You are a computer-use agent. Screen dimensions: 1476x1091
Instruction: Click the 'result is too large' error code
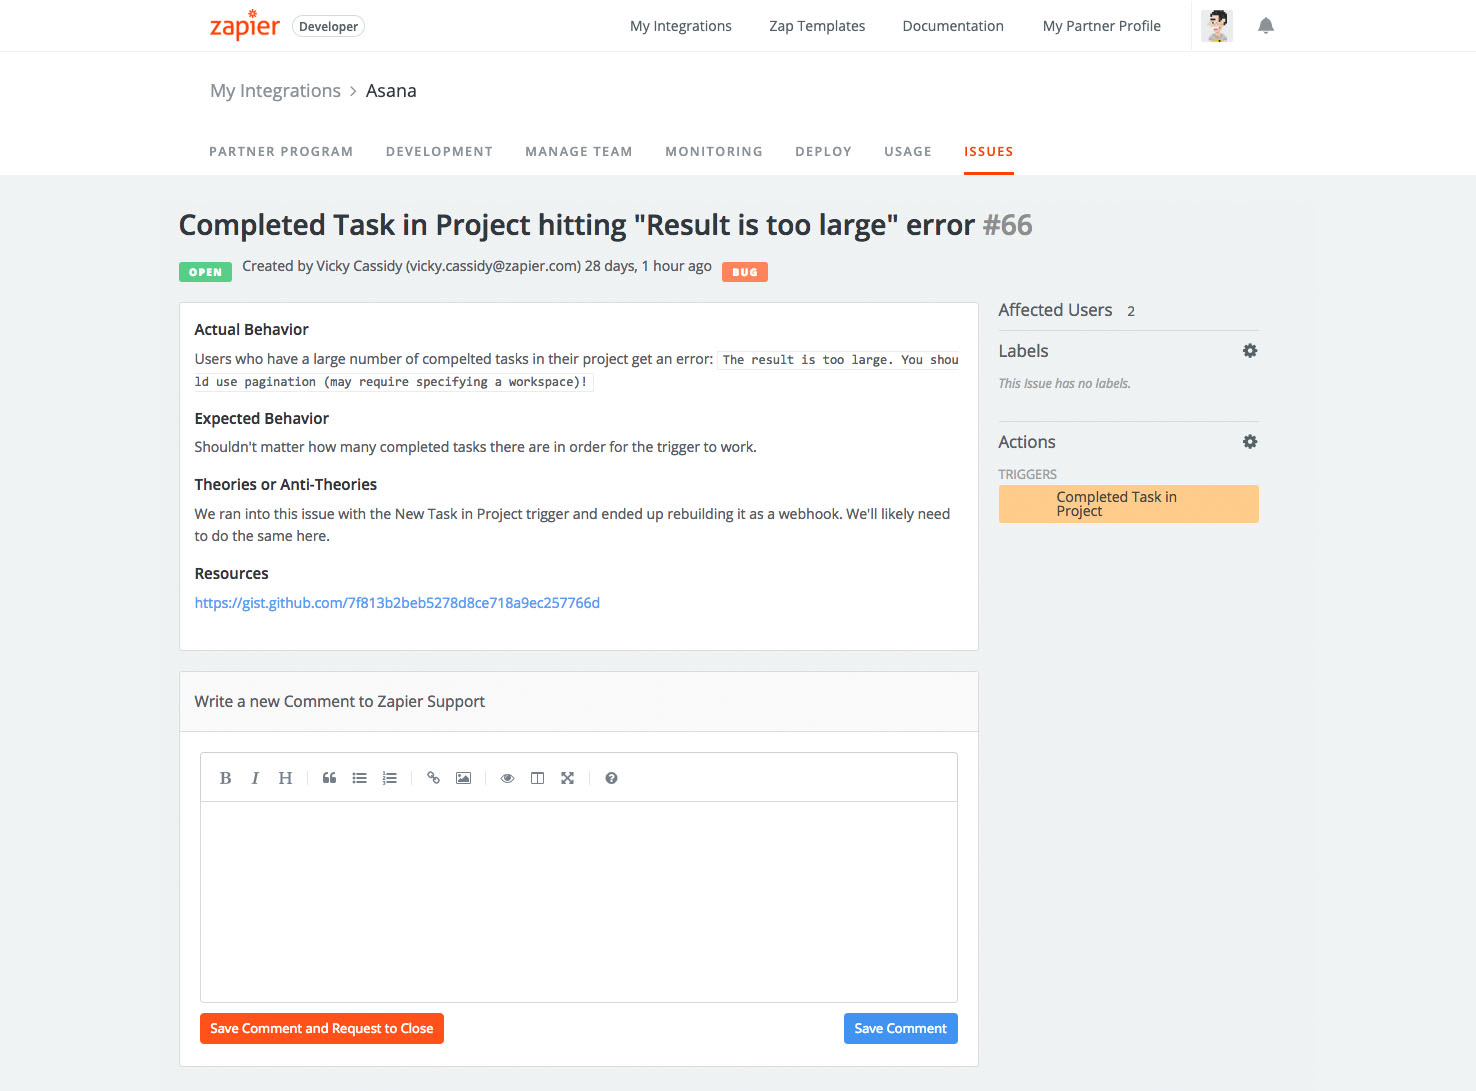(x=577, y=371)
